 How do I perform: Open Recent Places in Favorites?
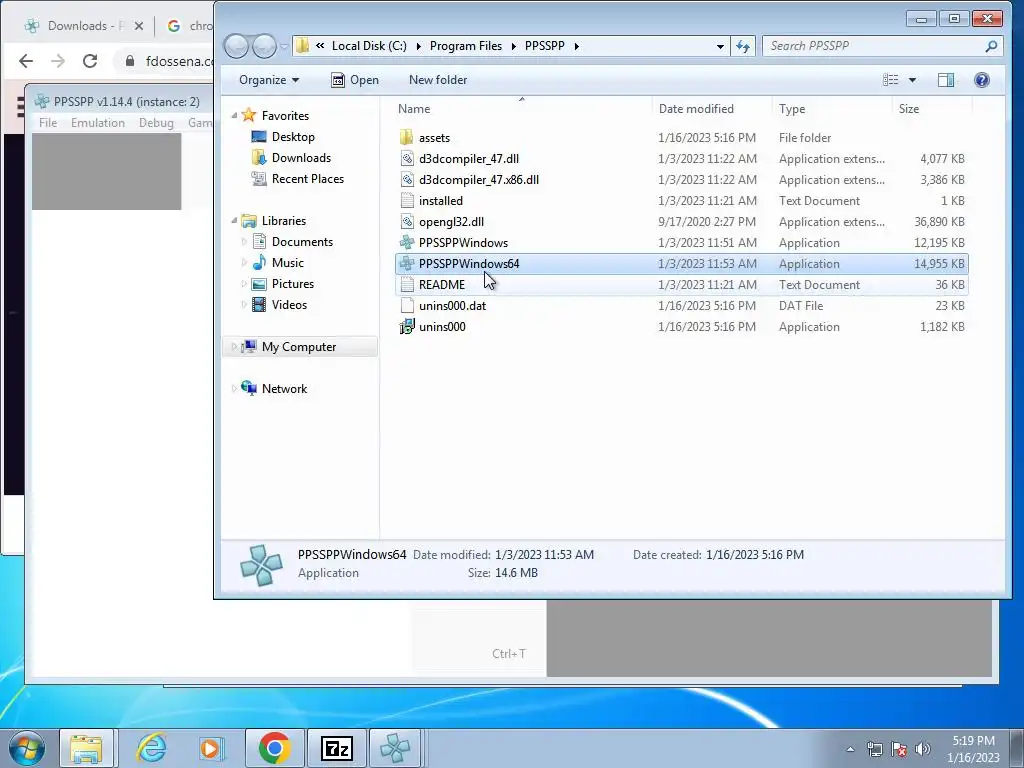(x=308, y=178)
